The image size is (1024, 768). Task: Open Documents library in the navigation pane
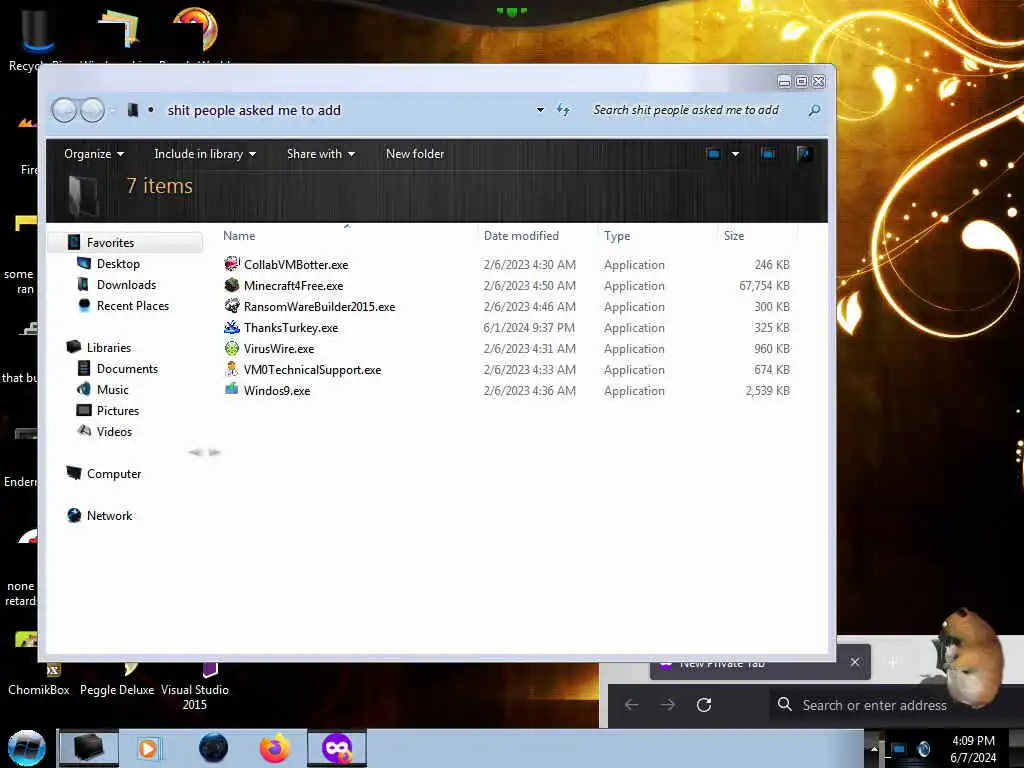click(127, 369)
